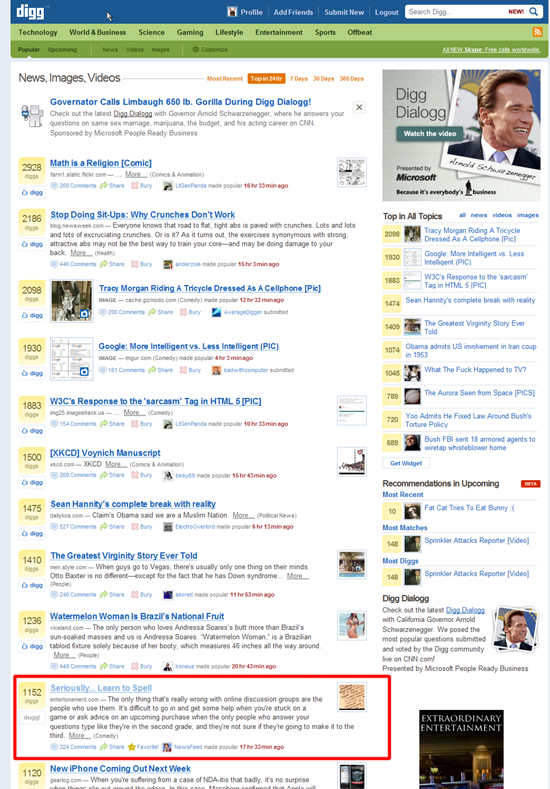Expand More on Watermelon Woman description
The width and height of the screenshot is (550, 789).
[x=64, y=655]
